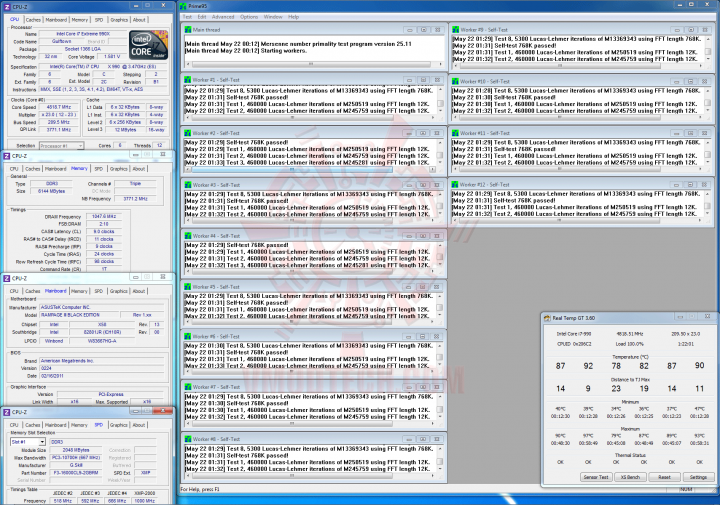Screen dimensions: 720x505
Task: Click the Worker #7 Self-Test window icon
Action: [x=188, y=387]
